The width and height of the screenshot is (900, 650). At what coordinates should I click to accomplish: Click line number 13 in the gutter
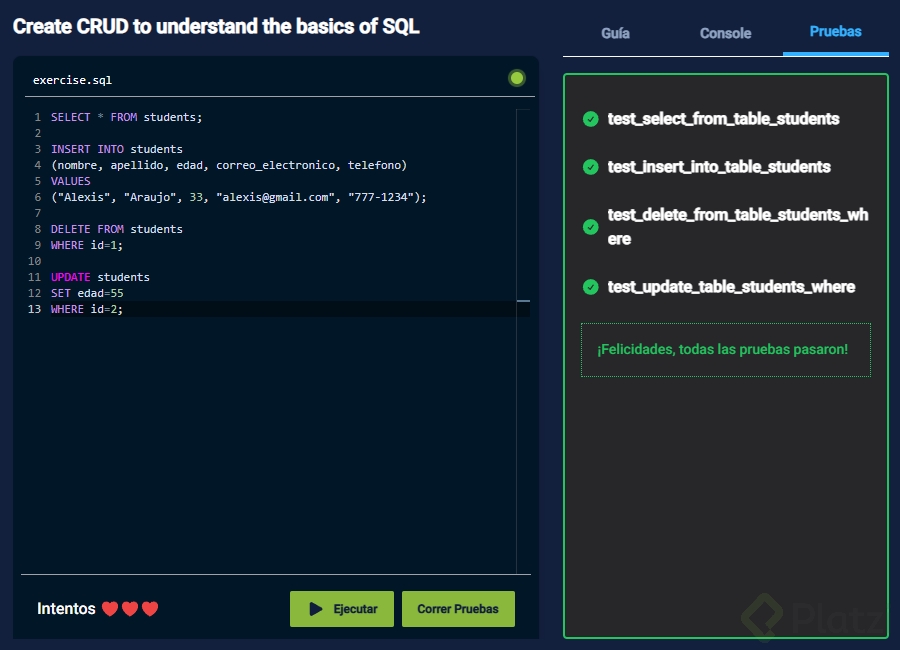[x=34, y=309]
